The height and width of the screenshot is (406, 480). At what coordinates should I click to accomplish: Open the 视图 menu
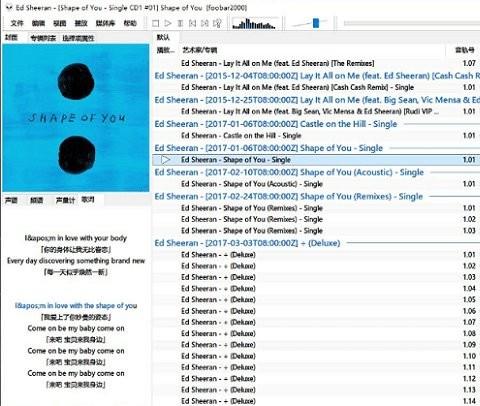point(60,23)
